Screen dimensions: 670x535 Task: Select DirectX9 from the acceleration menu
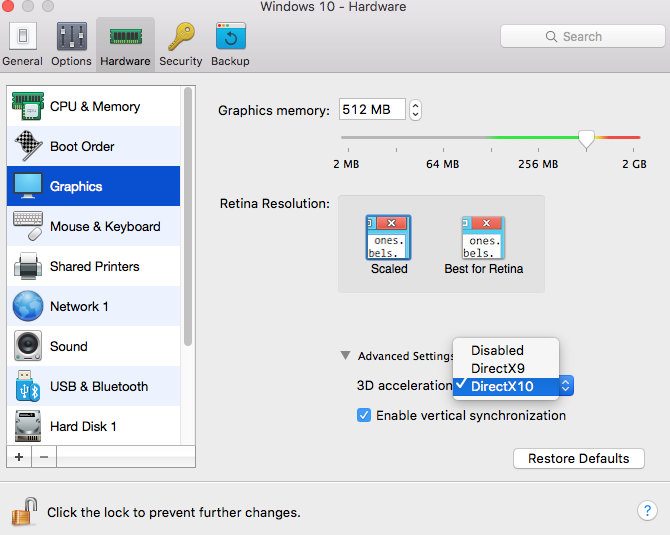point(497,368)
